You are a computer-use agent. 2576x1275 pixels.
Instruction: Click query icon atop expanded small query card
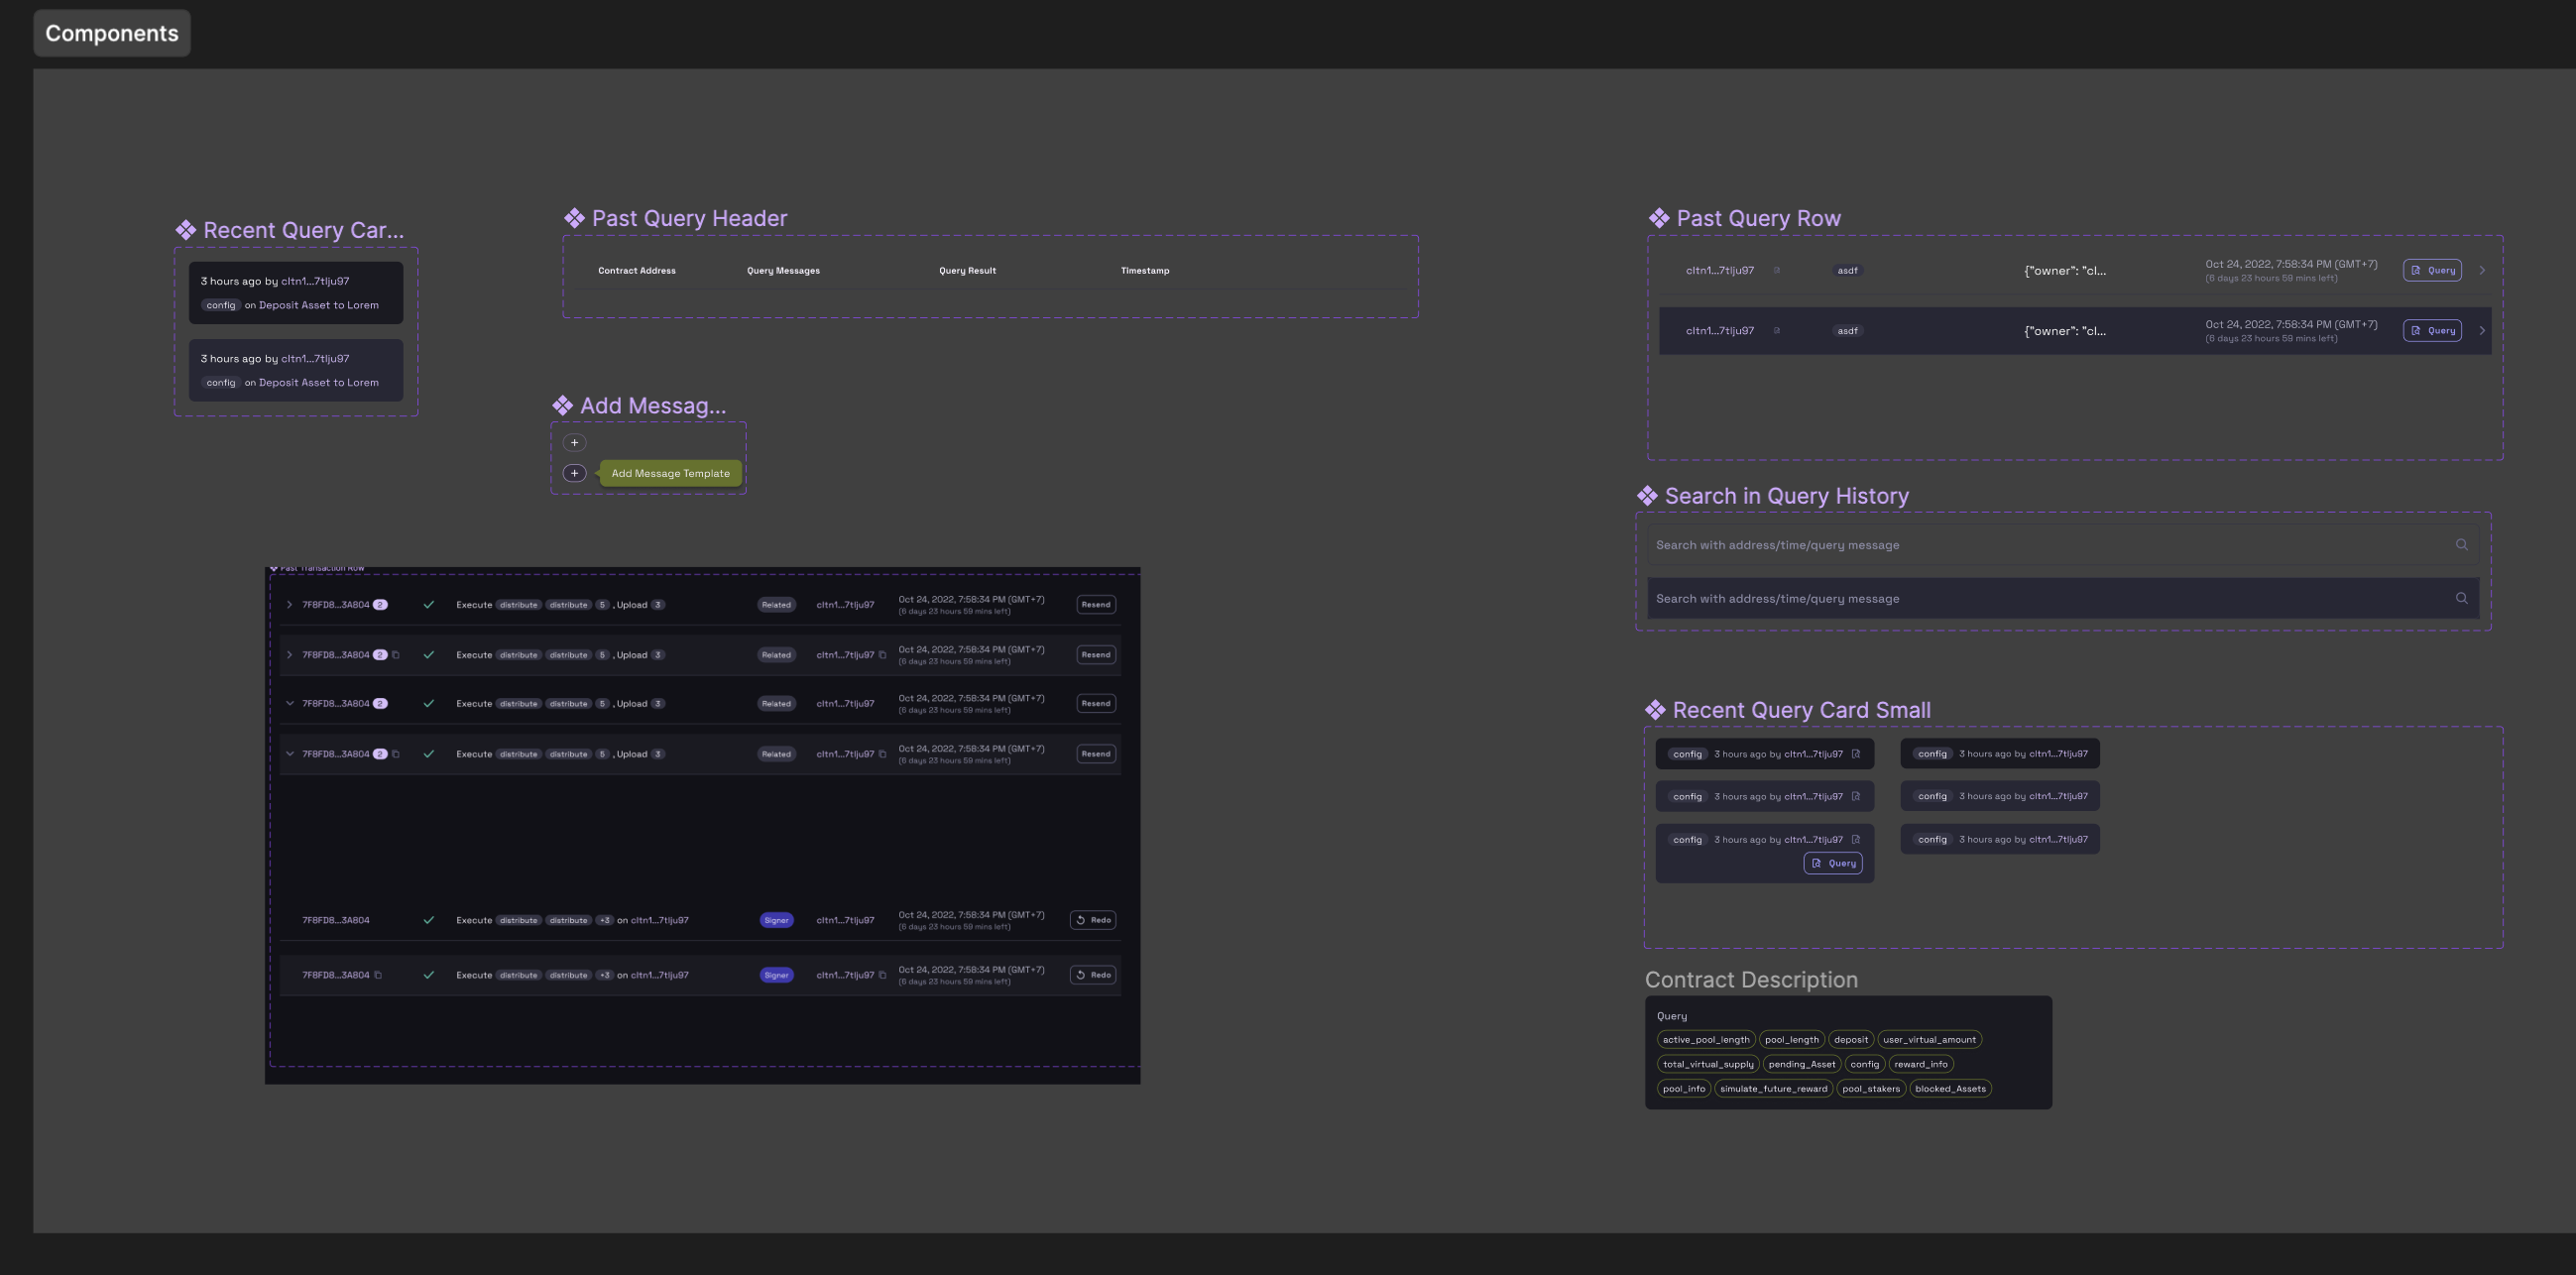(x=1856, y=839)
